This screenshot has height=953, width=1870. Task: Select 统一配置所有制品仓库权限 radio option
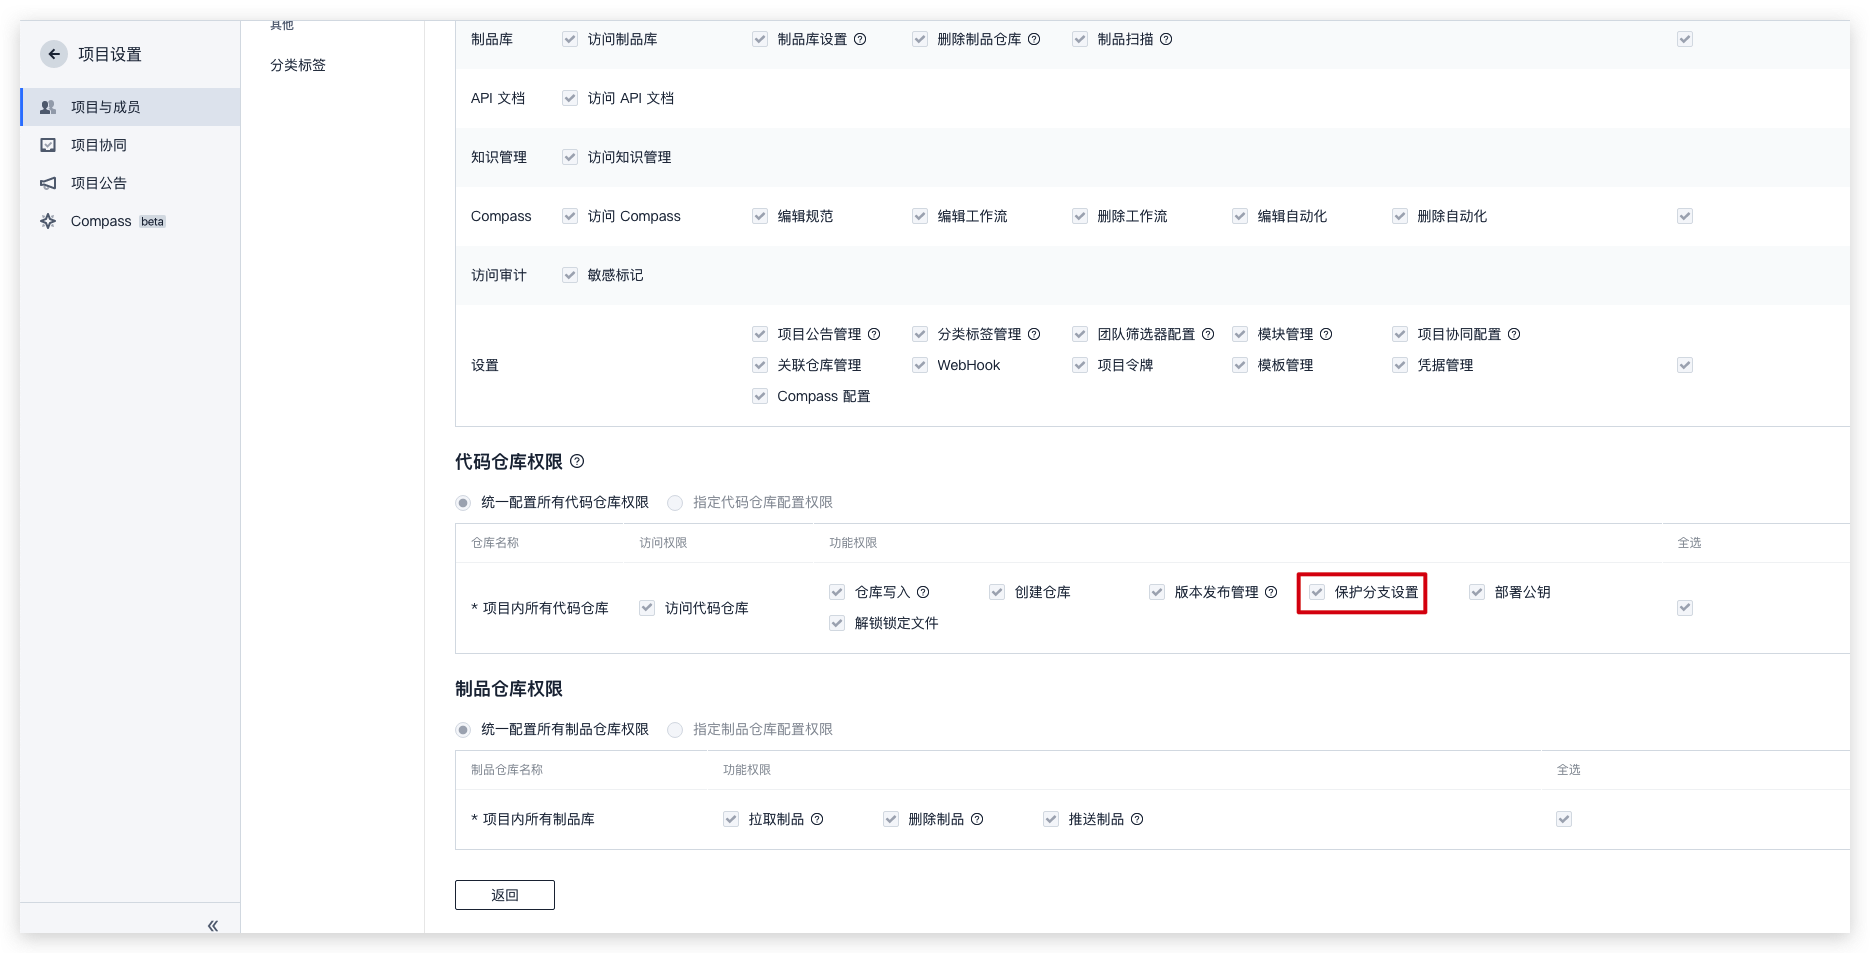463,730
